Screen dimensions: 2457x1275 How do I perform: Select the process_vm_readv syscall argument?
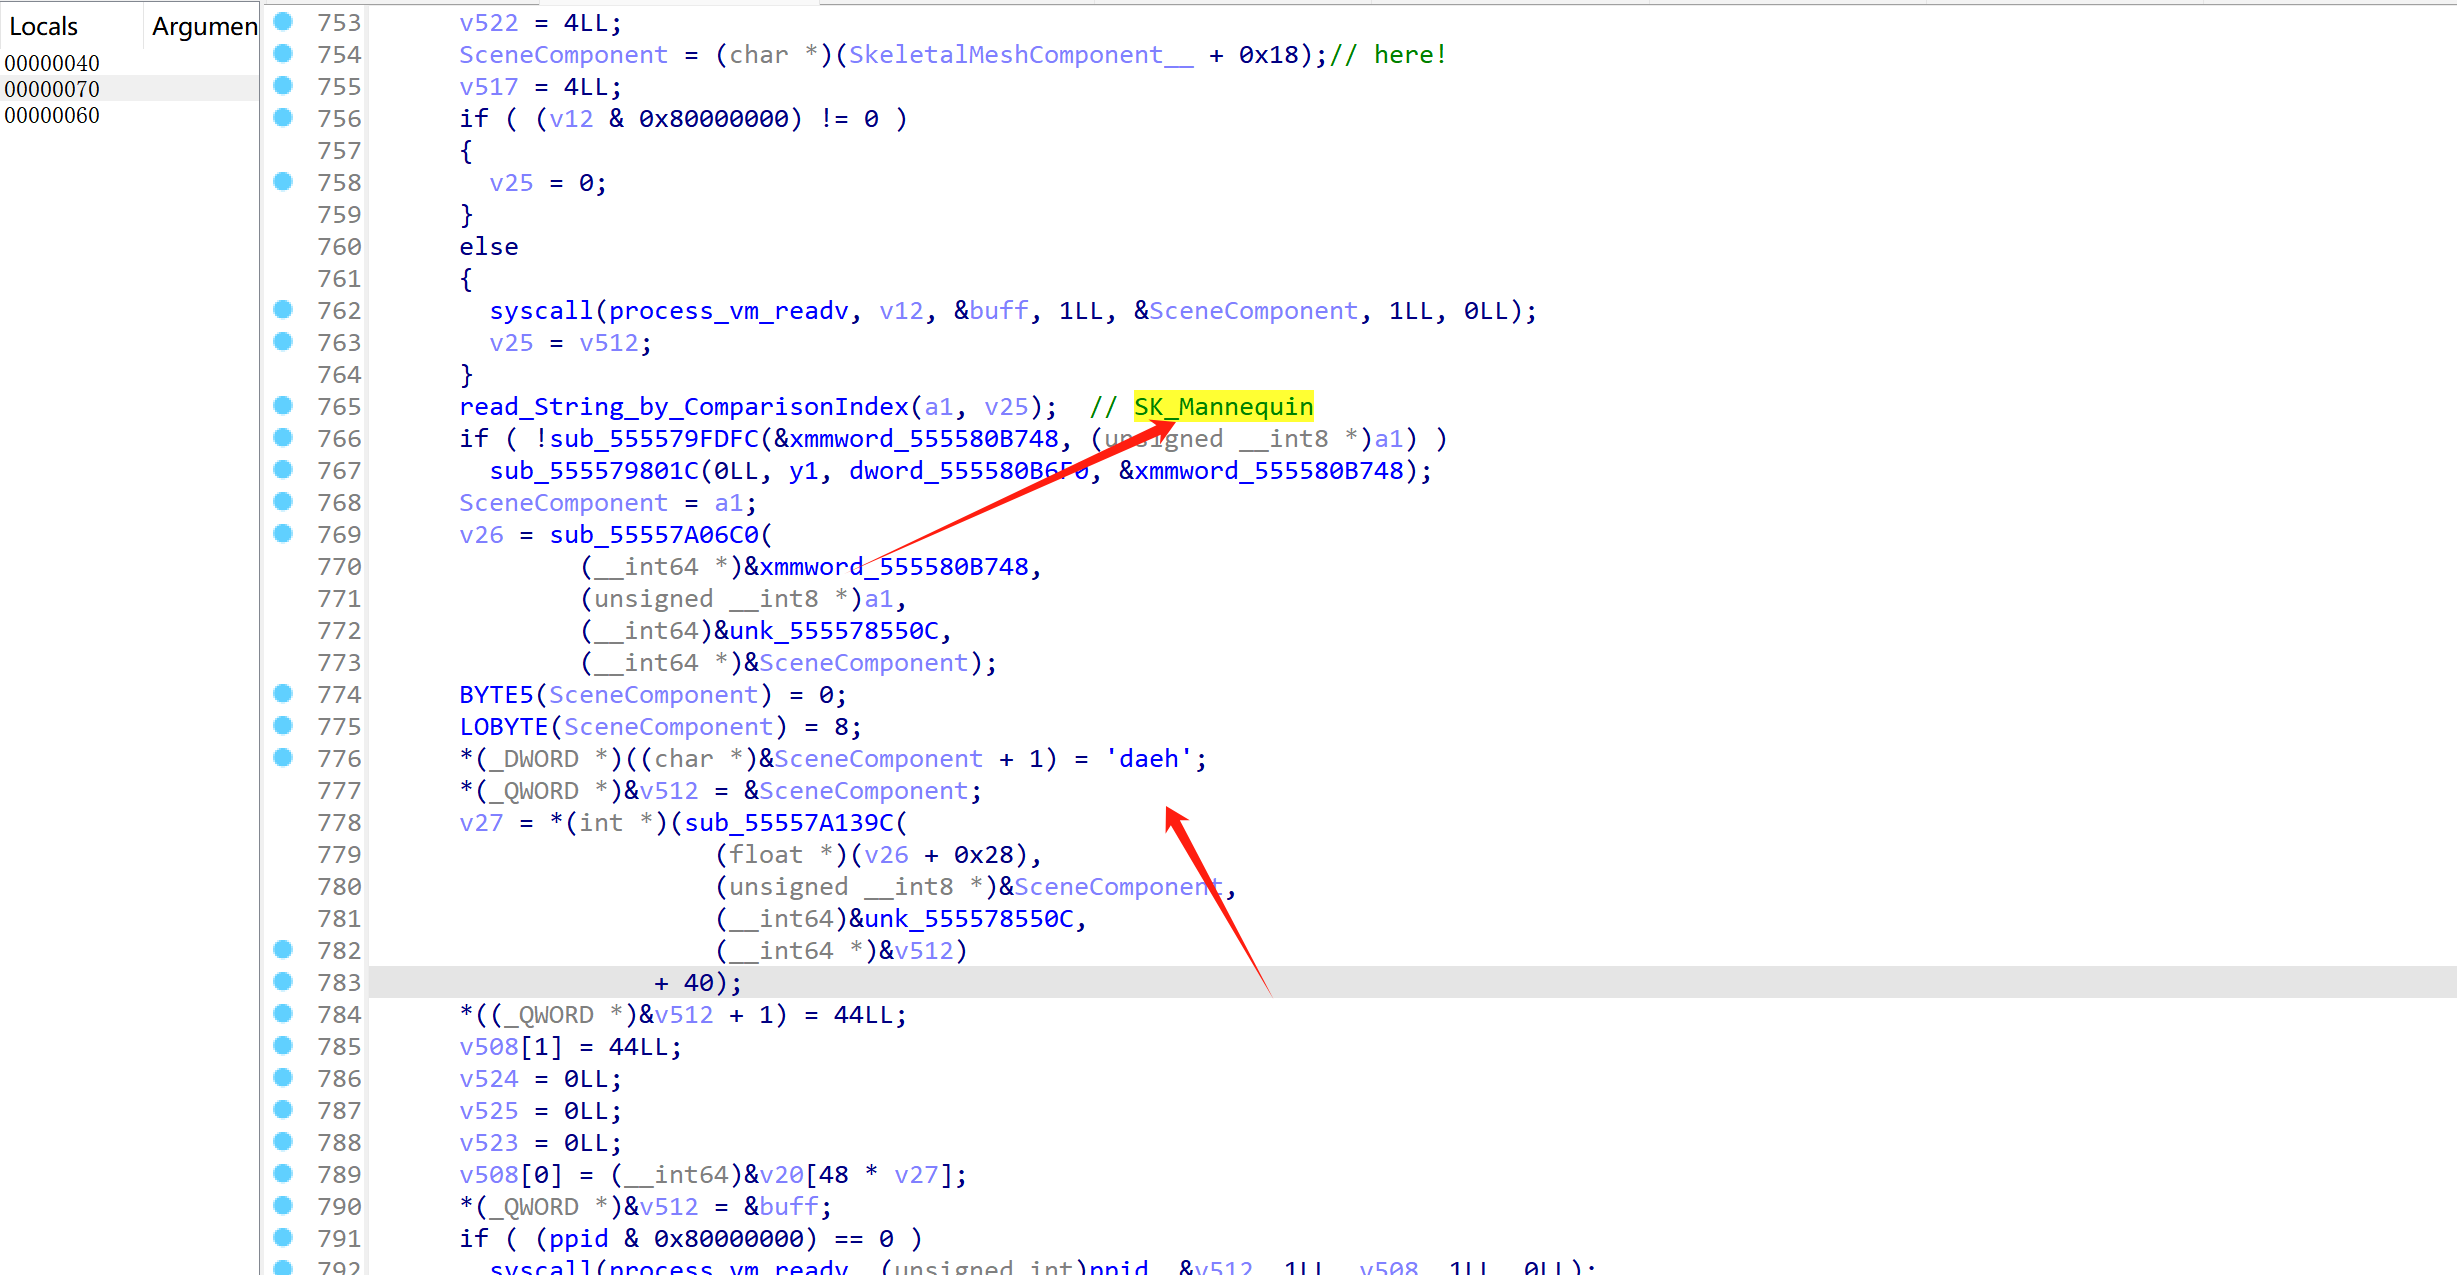(x=728, y=311)
